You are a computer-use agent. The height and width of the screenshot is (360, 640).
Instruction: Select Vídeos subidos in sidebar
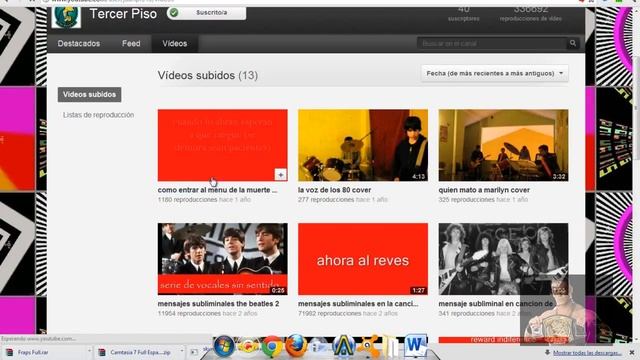tap(89, 94)
